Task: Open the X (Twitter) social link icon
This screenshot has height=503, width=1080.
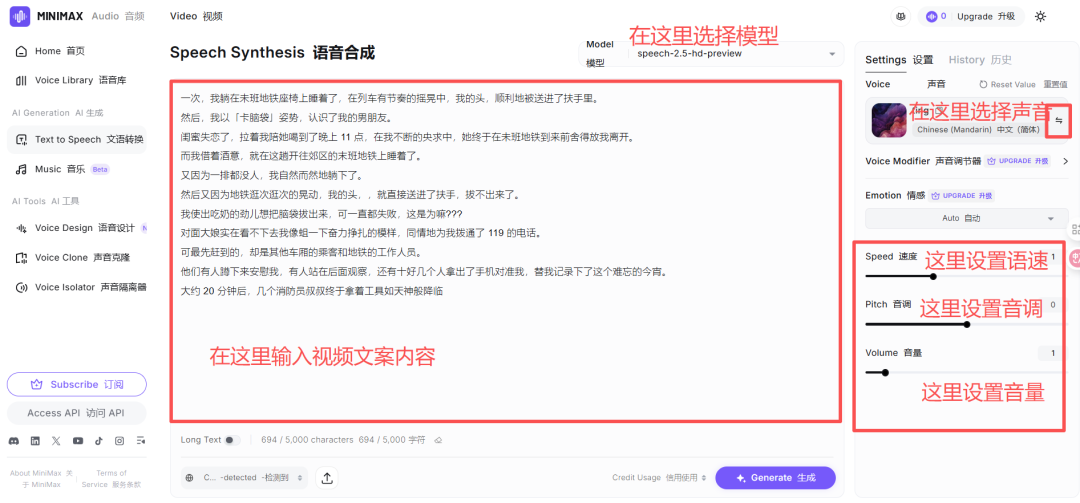Action: (56, 440)
